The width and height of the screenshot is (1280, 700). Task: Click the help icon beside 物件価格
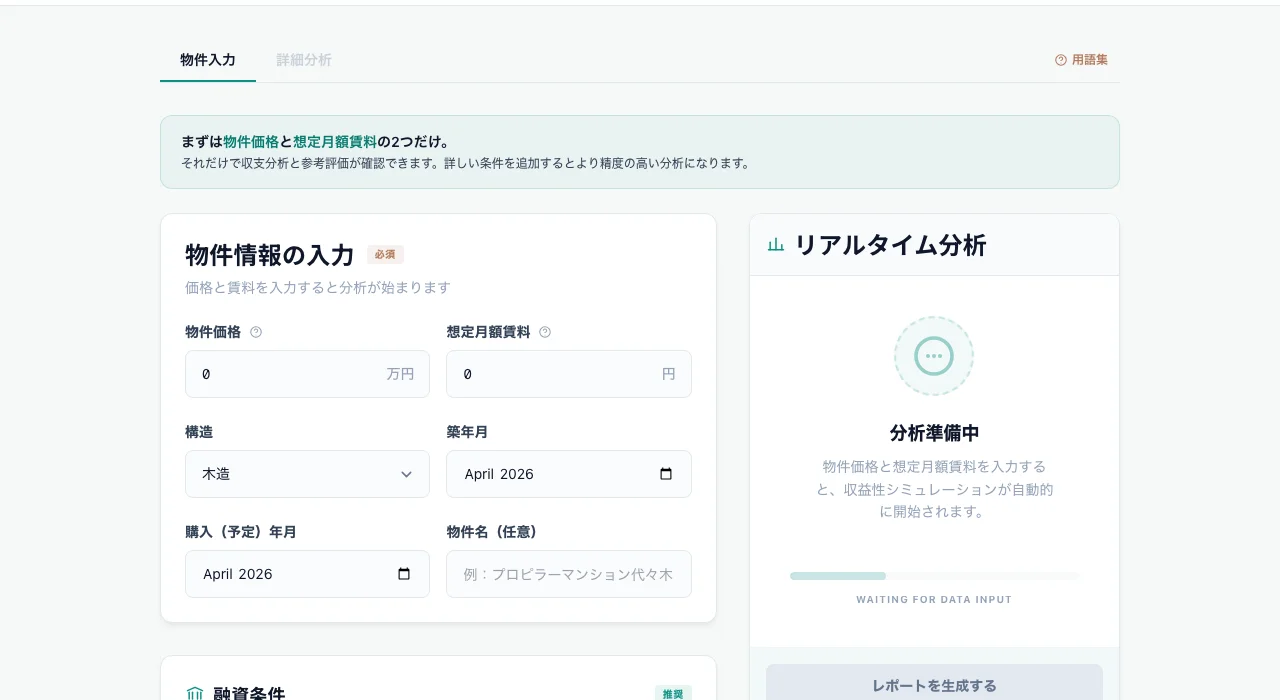pyautogui.click(x=256, y=331)
